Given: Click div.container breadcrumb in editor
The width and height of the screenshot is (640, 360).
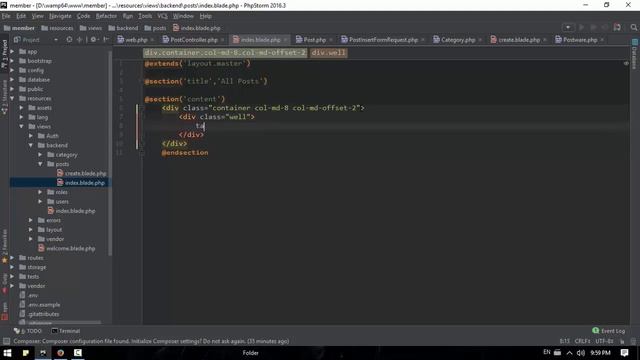Looking at the screenshot, I should (225, 53).
